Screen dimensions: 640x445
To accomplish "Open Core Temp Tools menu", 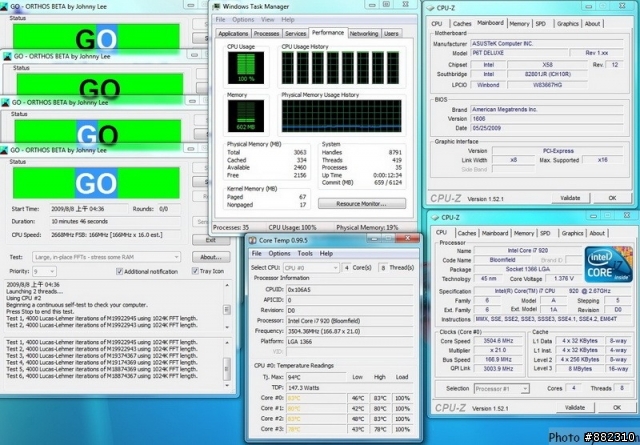I will 305,254.
